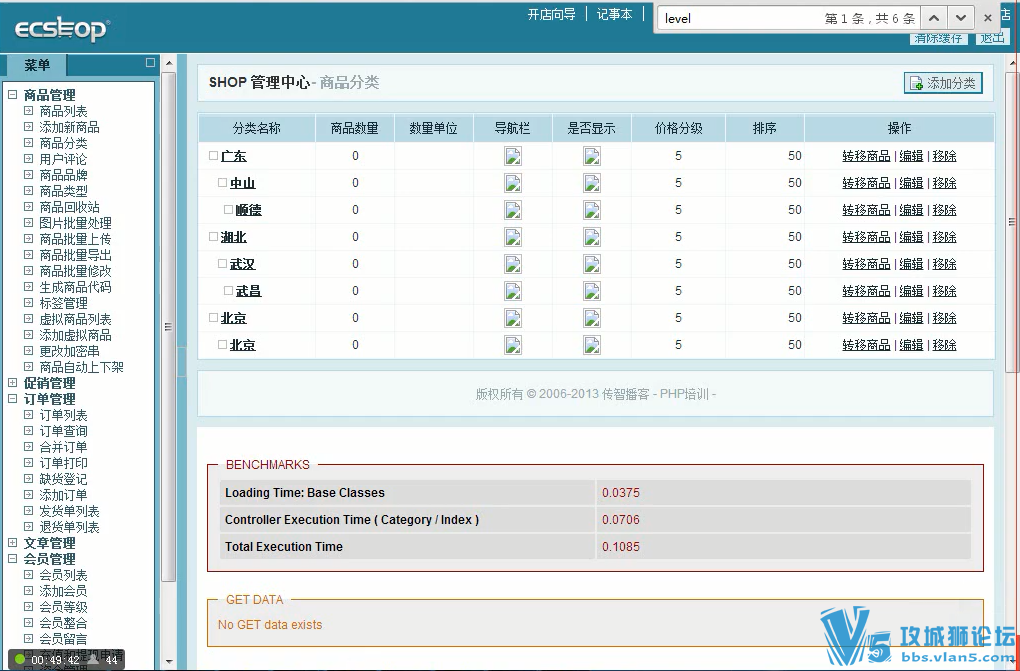Click 清除缓存 link in header

coord(937,38)
